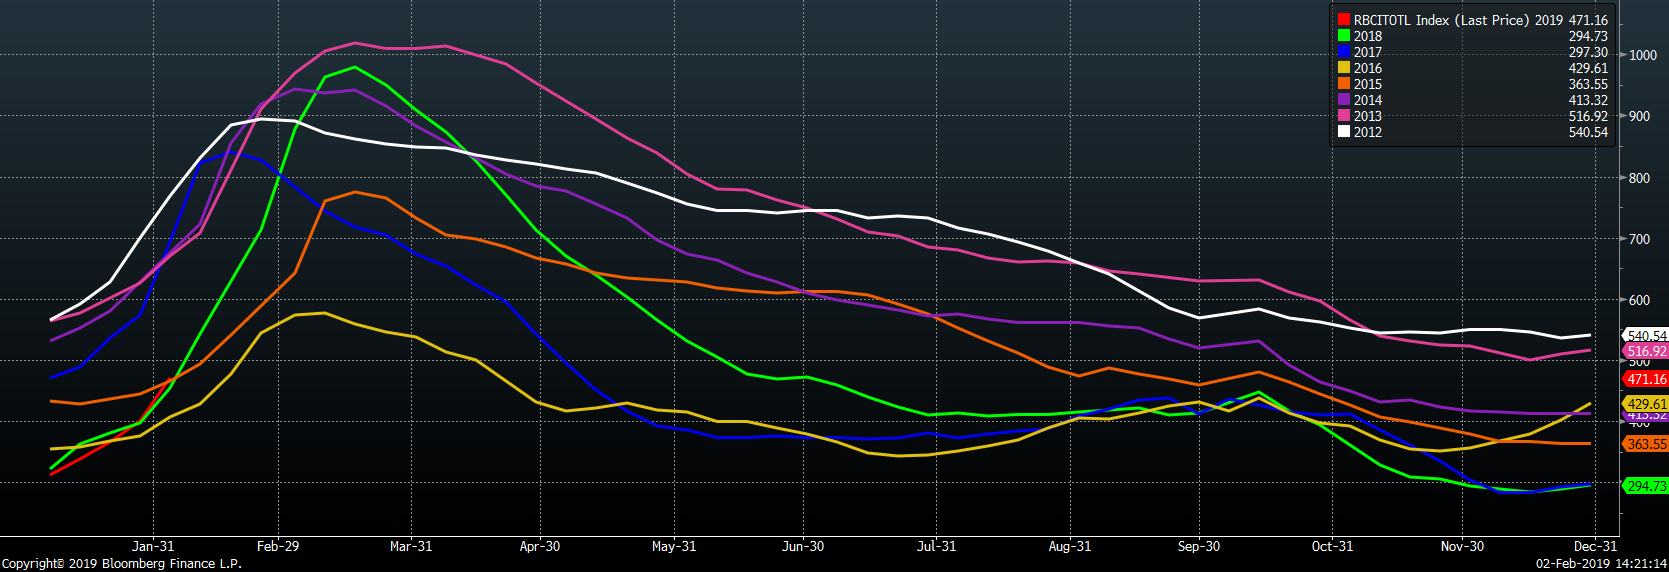Click the yellow 429.61 axis price tag
This screenshot has width=1669, height=572.
(1646, 404)
